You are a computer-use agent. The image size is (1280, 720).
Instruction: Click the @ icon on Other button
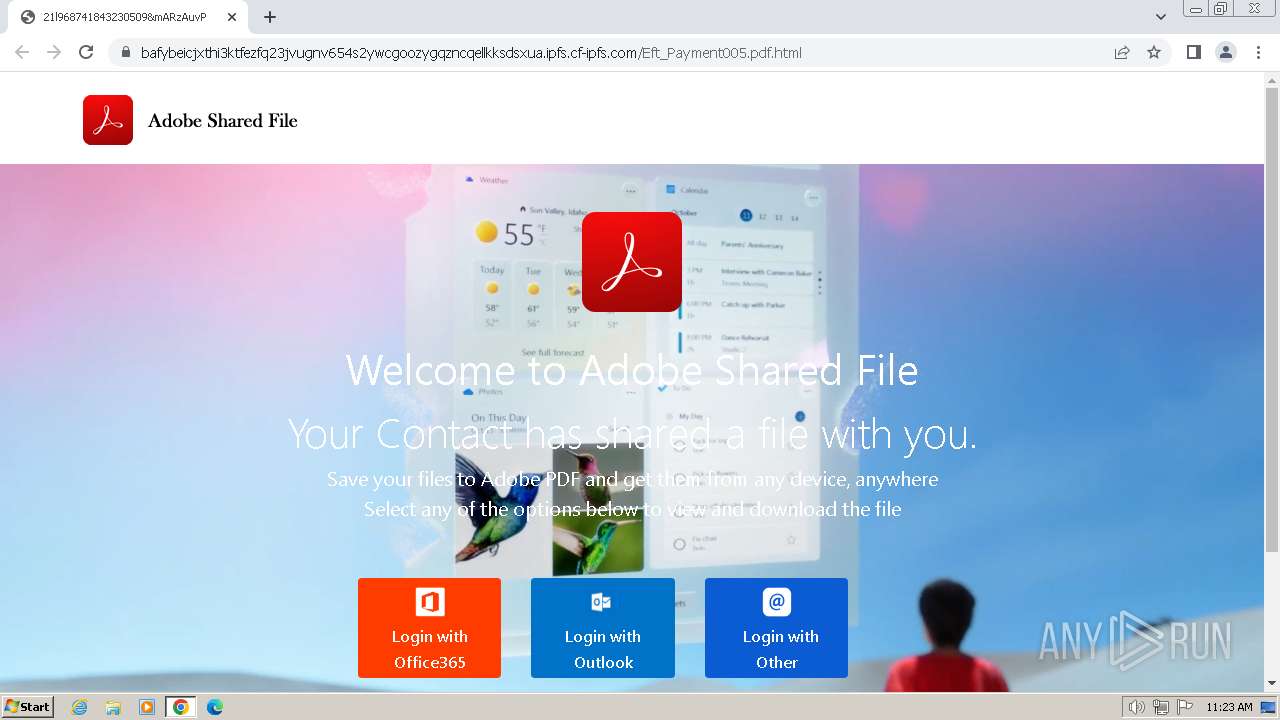[777, 602]
